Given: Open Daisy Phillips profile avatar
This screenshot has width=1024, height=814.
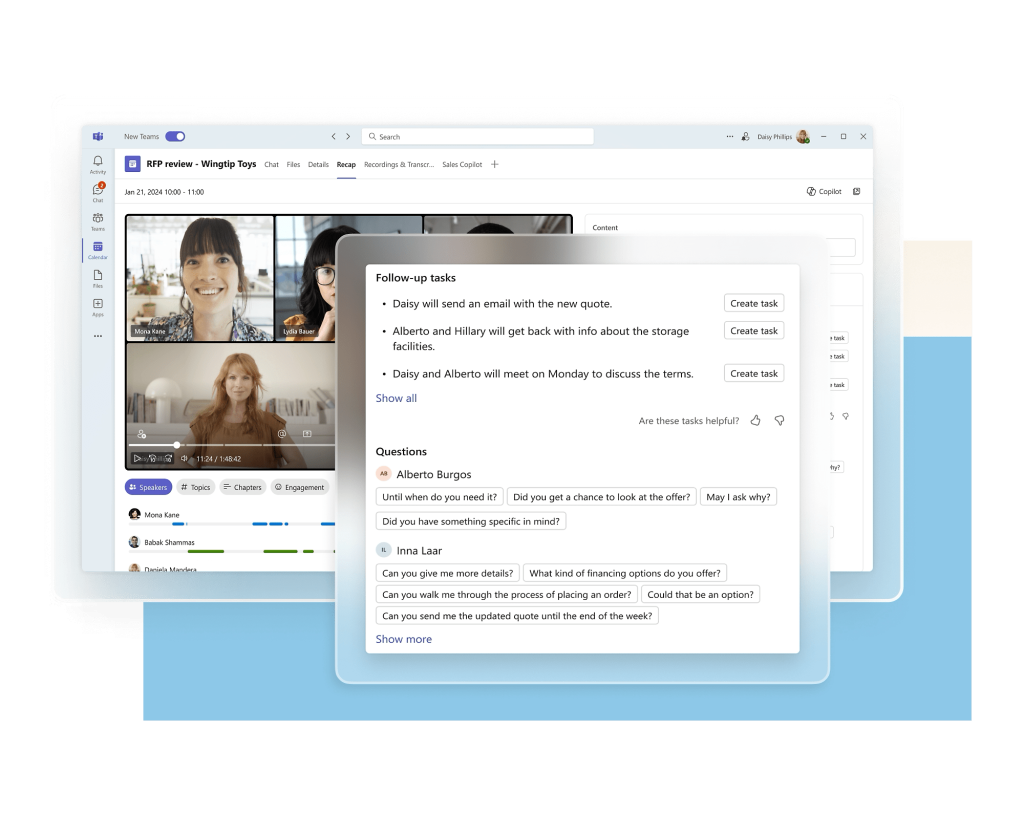Looking at the screenshot, I should [x=803, y=137].
